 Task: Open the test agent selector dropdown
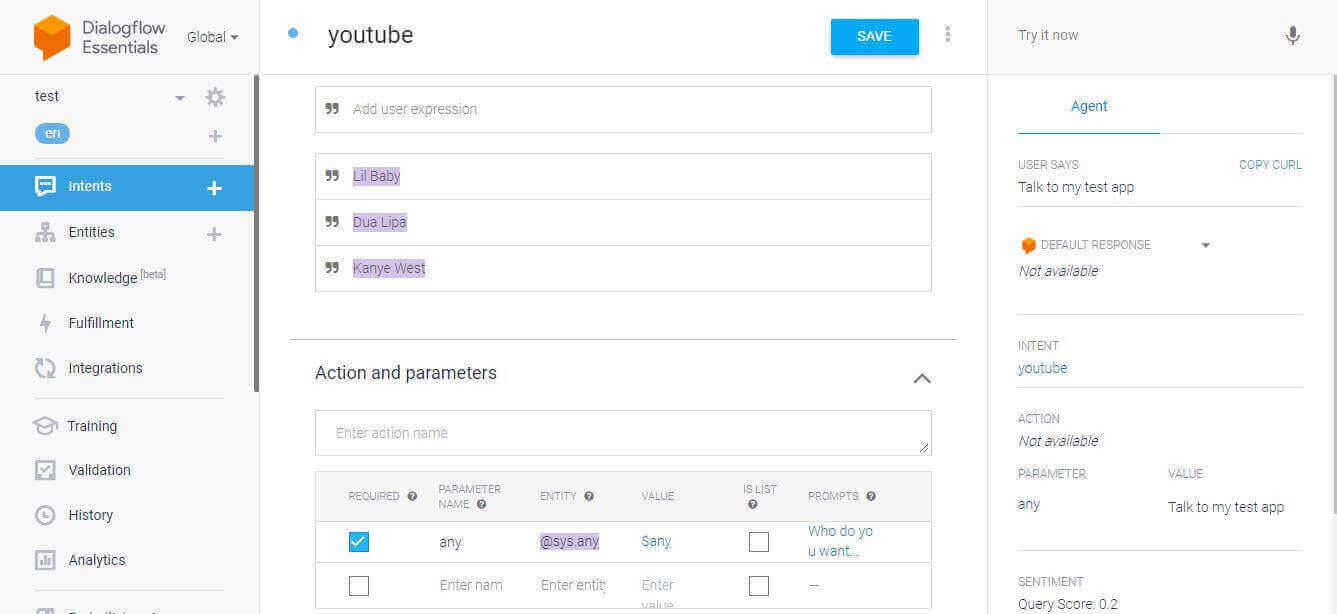[180, 98]
